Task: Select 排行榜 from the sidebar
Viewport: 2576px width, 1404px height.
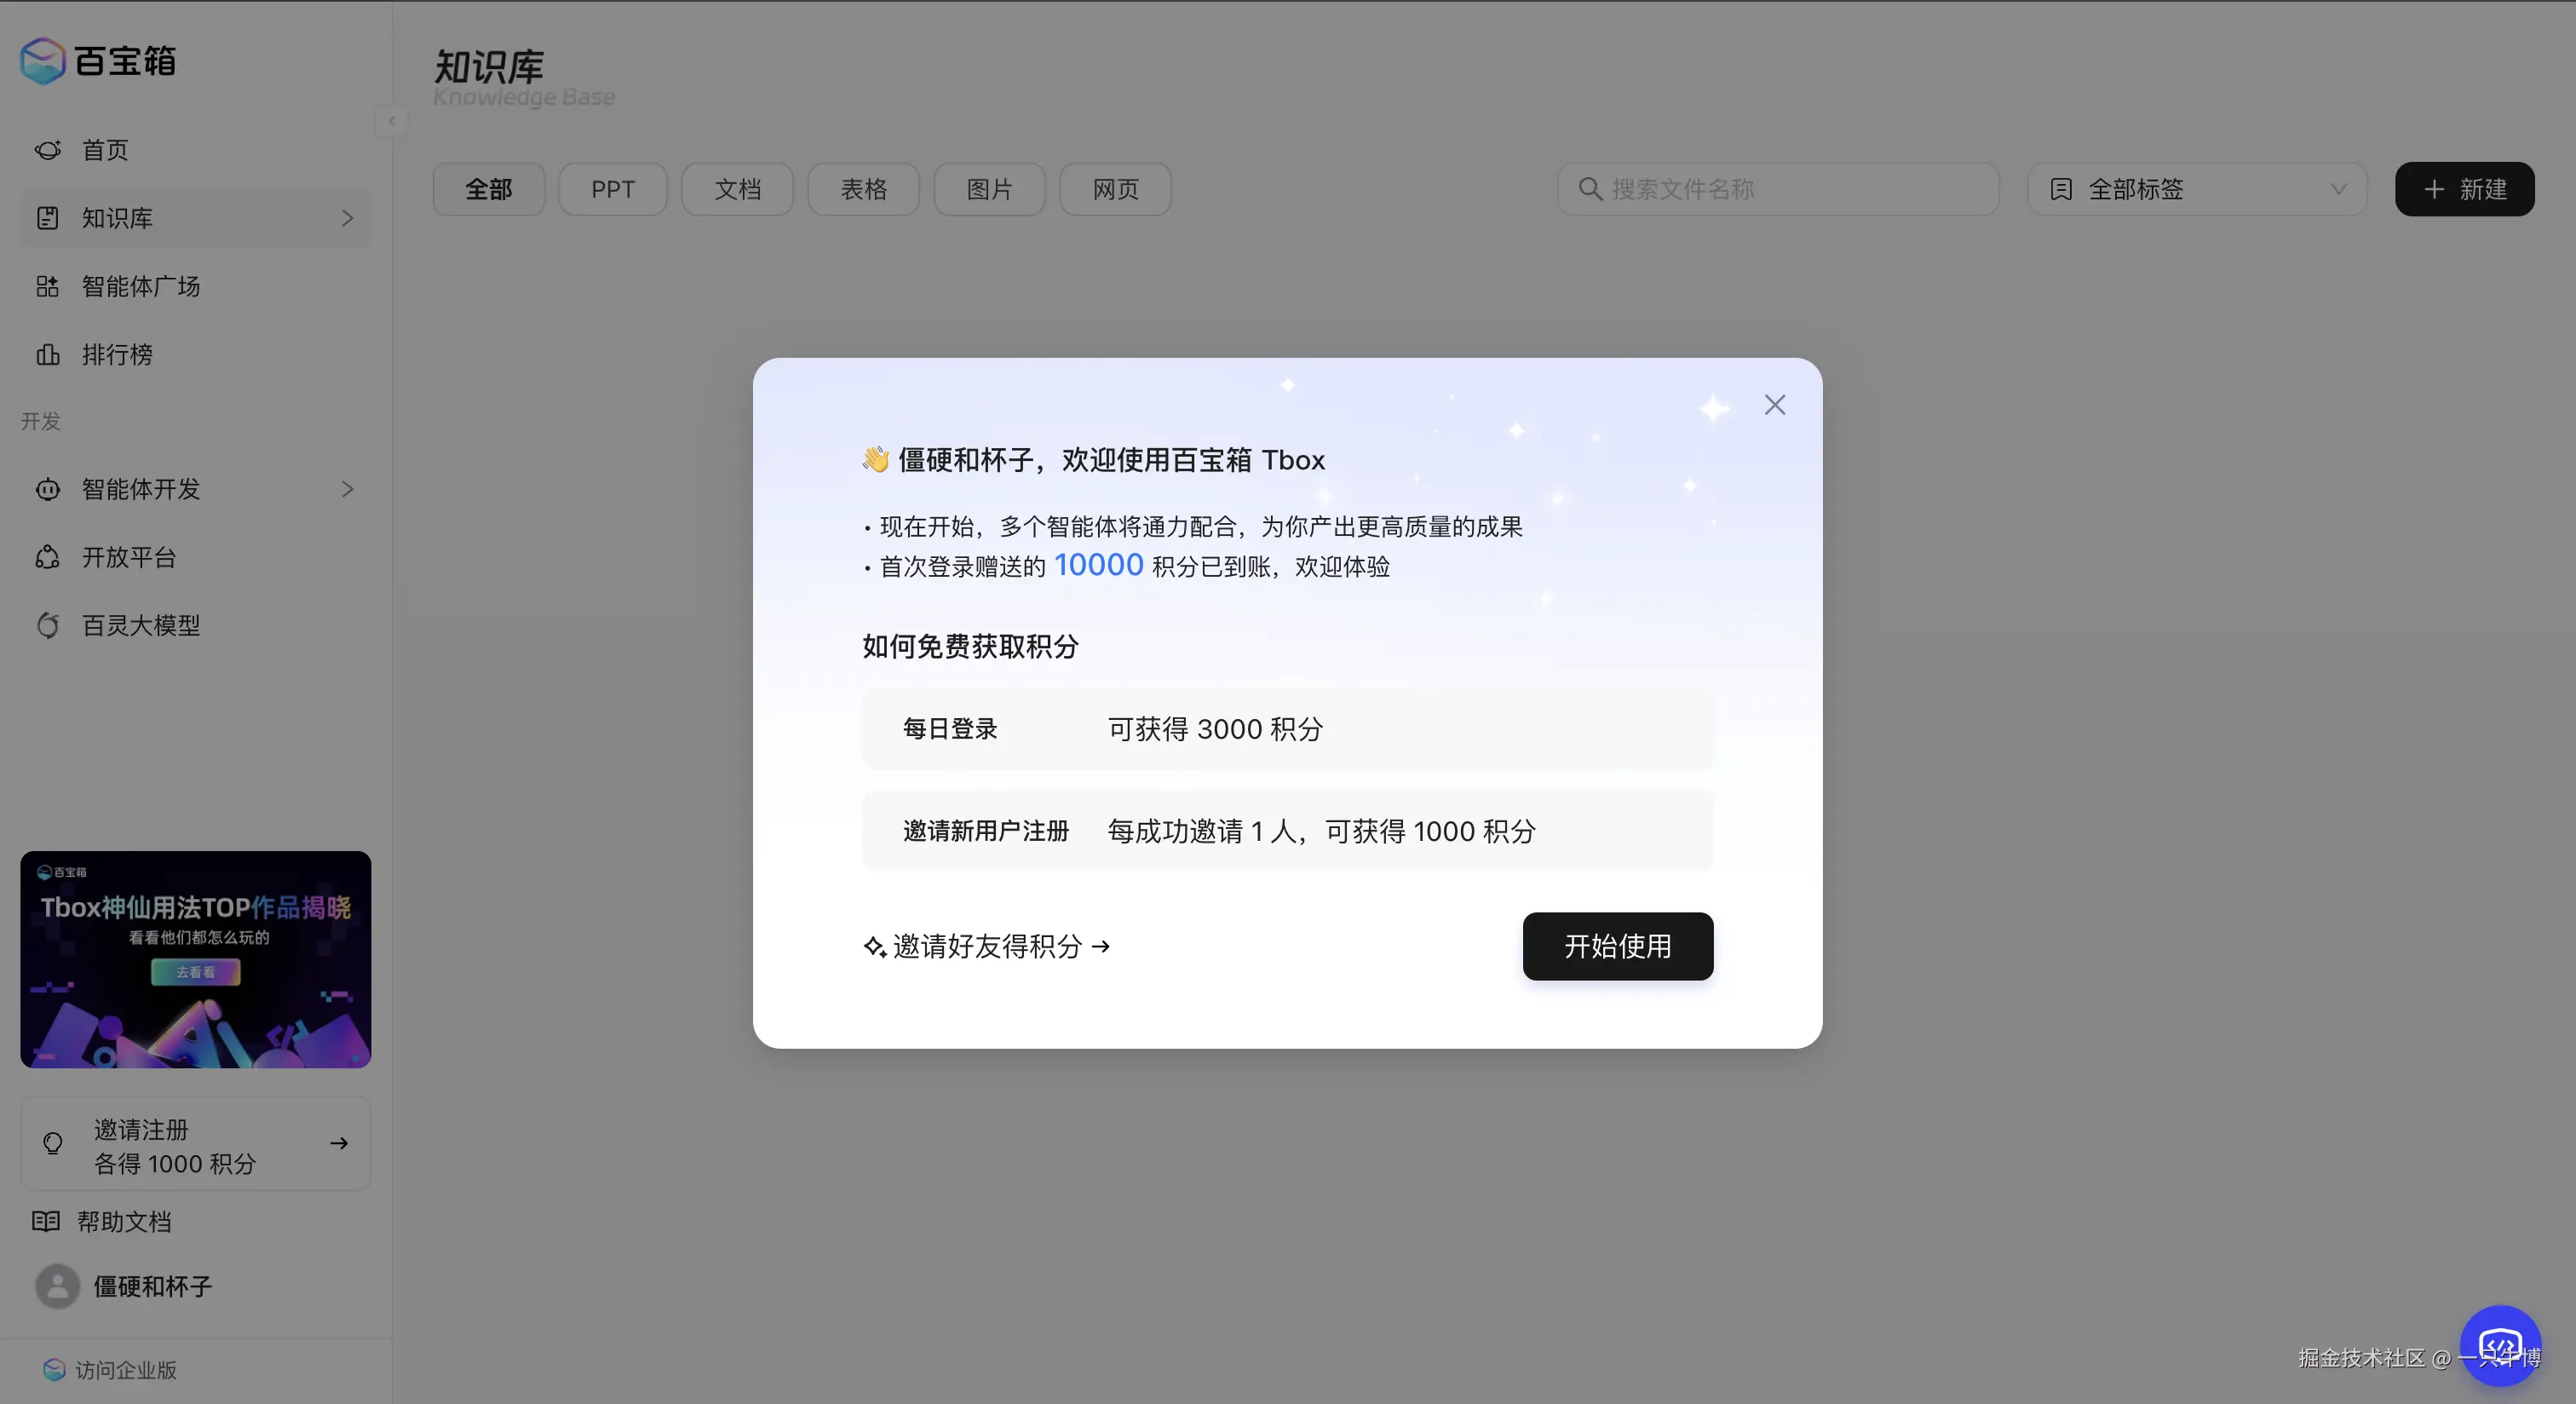Action: 119,355
